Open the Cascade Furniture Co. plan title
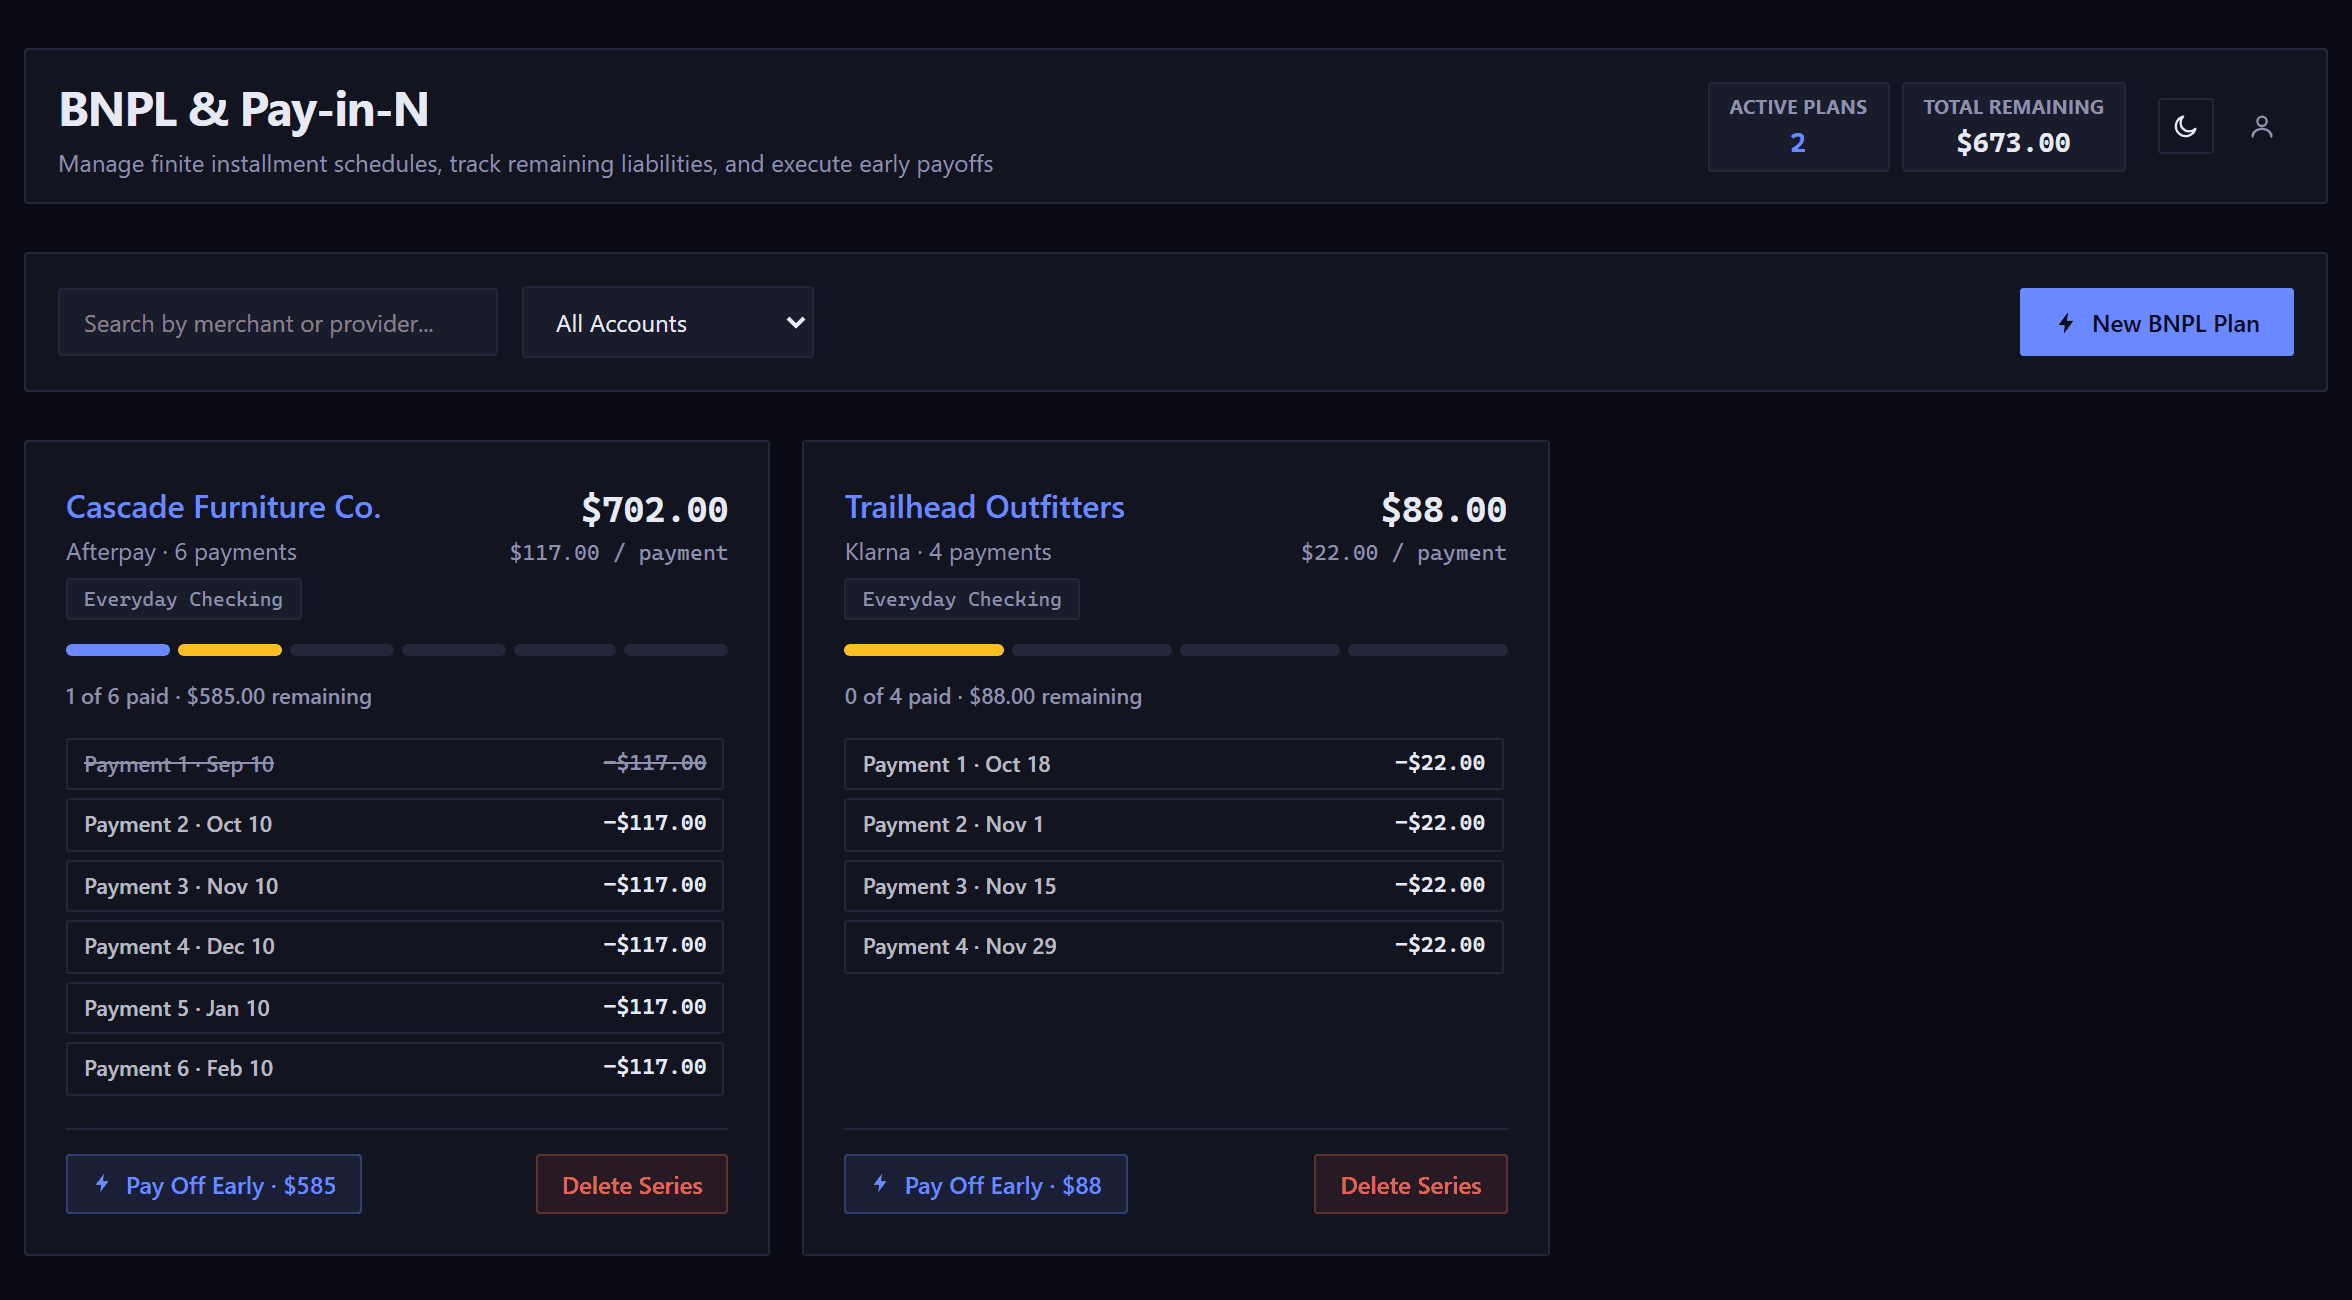Image resolution: width=2352 pixels, height=1300 pixels. click(x=224, y=507)
